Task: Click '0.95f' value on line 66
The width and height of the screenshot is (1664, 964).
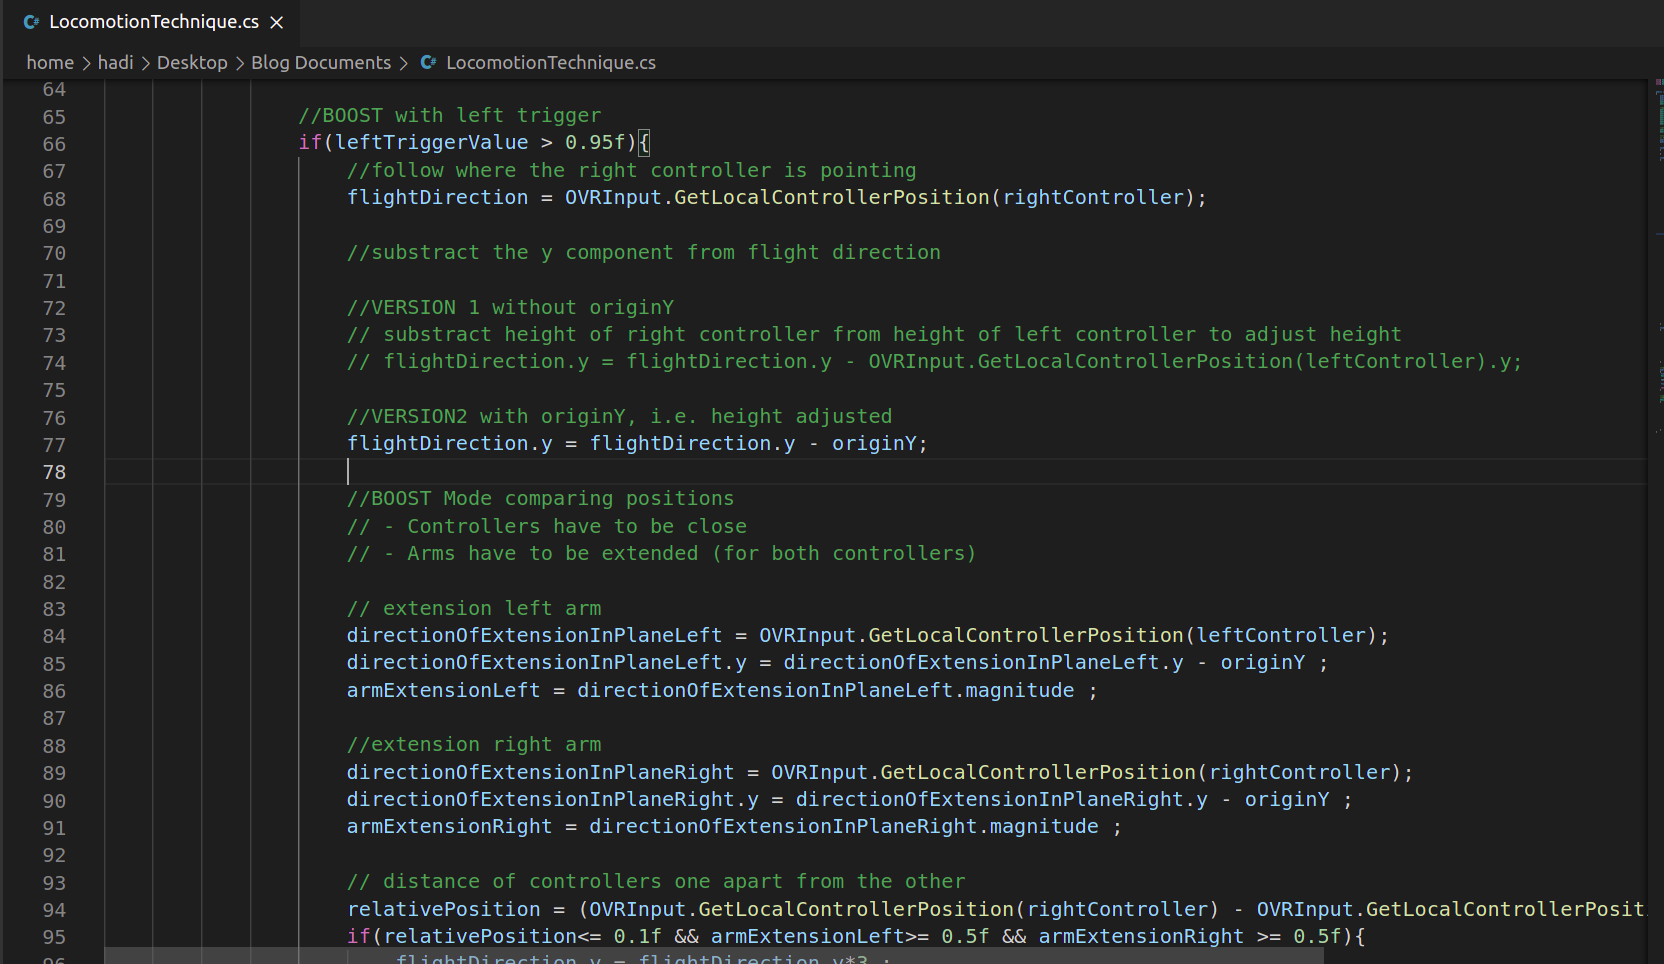Action: pos(595,142)
